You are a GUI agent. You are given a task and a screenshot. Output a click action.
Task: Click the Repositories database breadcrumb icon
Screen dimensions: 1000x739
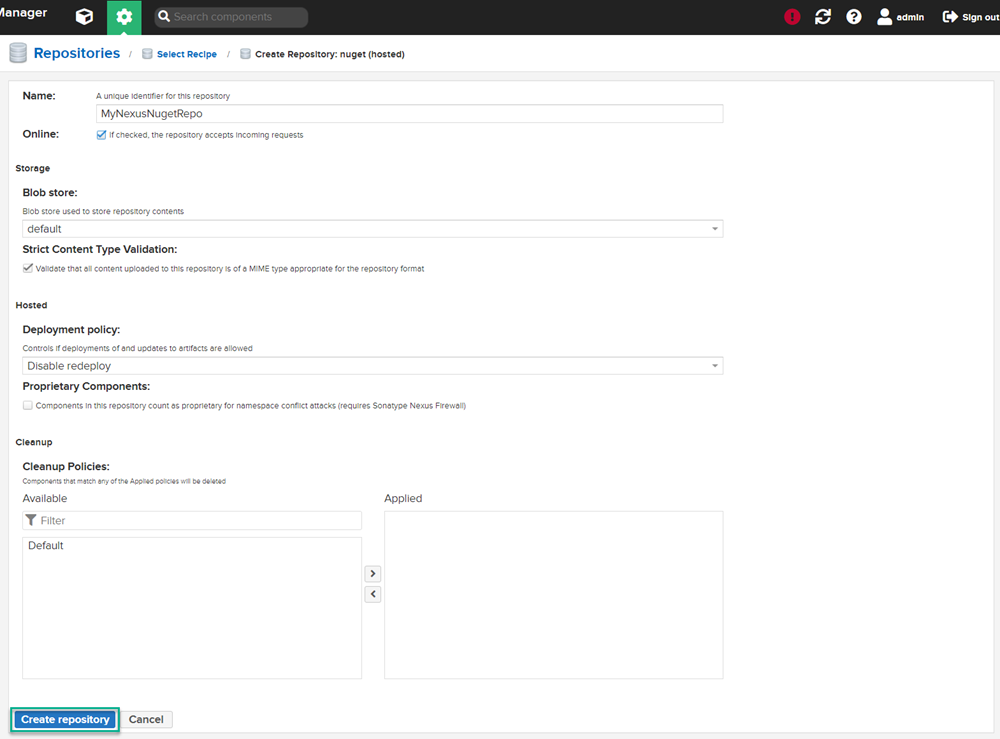coord(16,52)
